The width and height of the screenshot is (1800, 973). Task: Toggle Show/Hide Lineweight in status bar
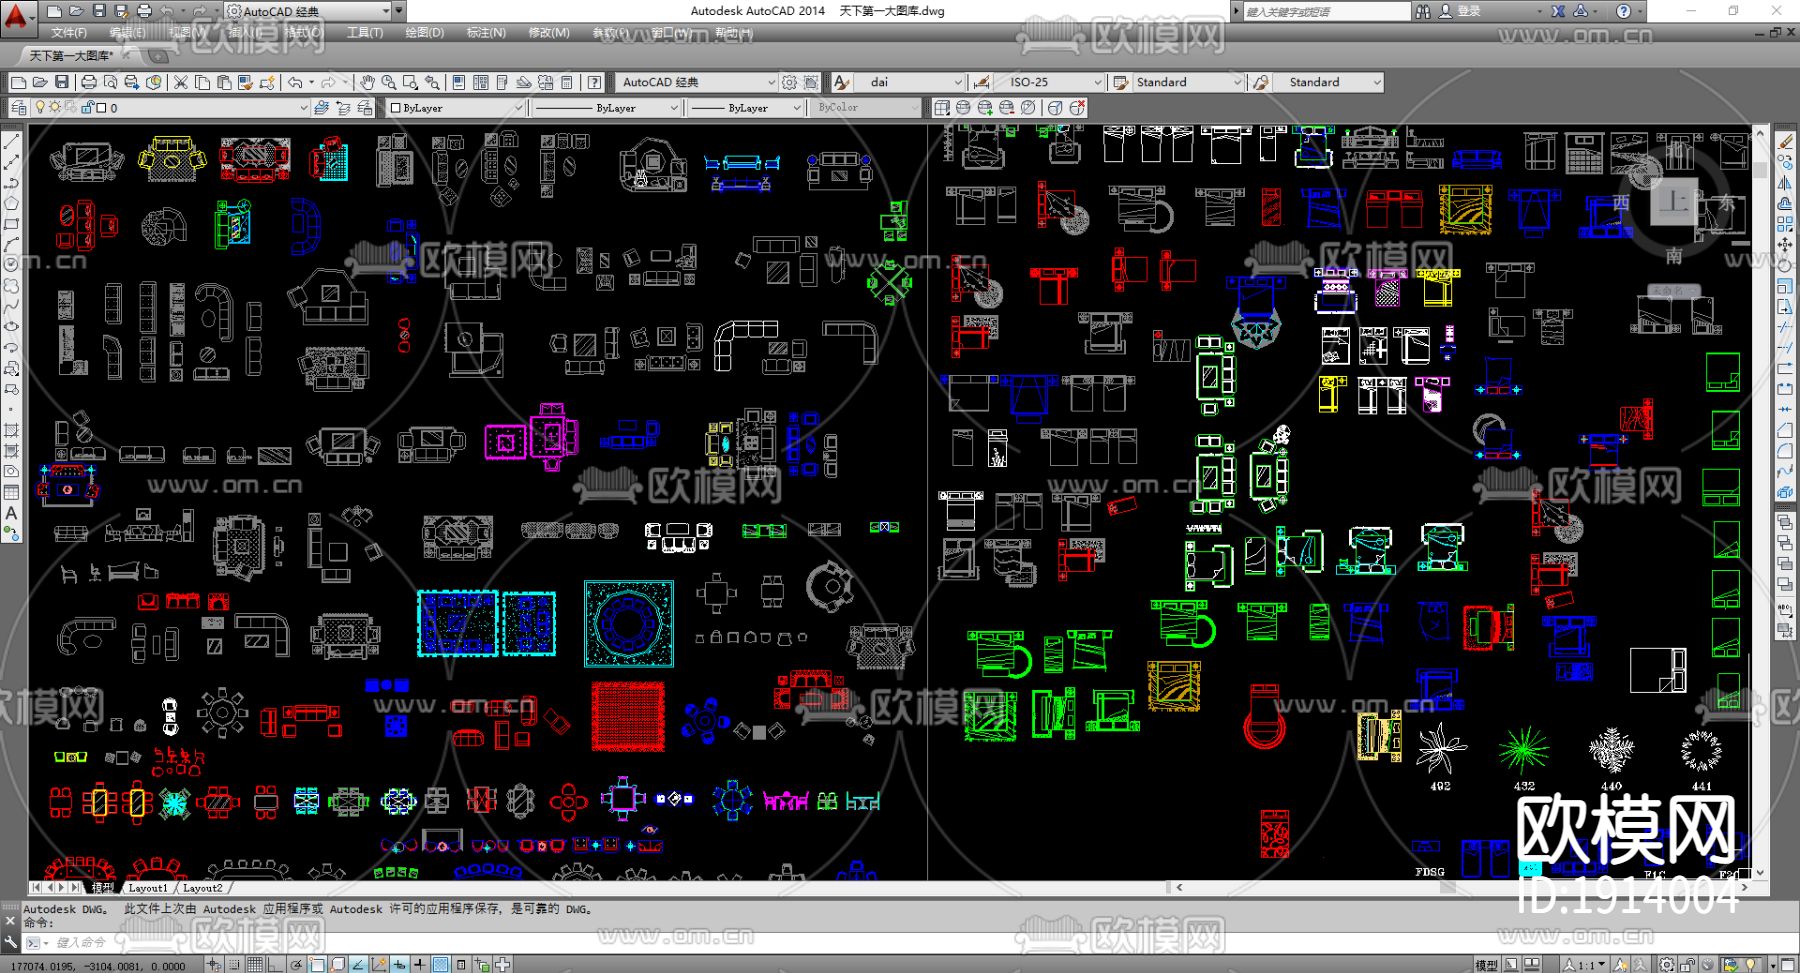click(420, 964)
